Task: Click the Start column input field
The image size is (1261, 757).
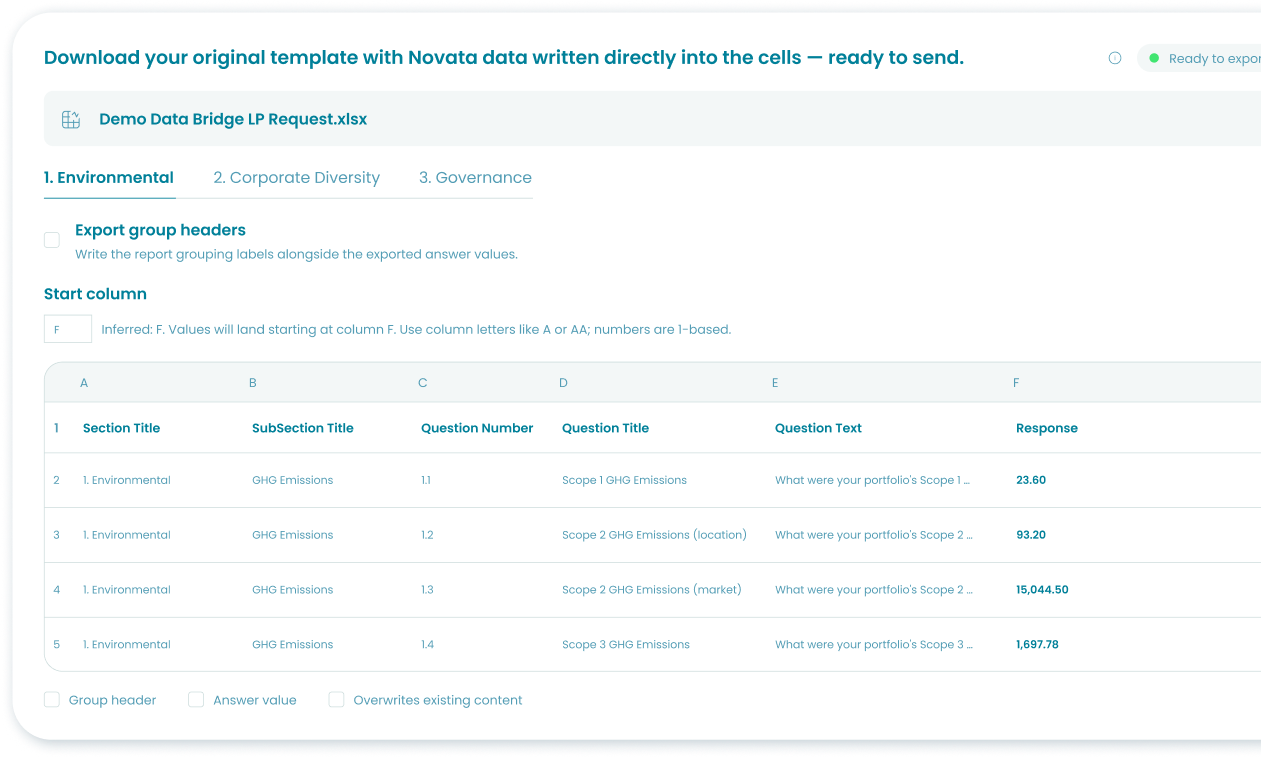Action: pyautogui.click(x=68, y=329)
